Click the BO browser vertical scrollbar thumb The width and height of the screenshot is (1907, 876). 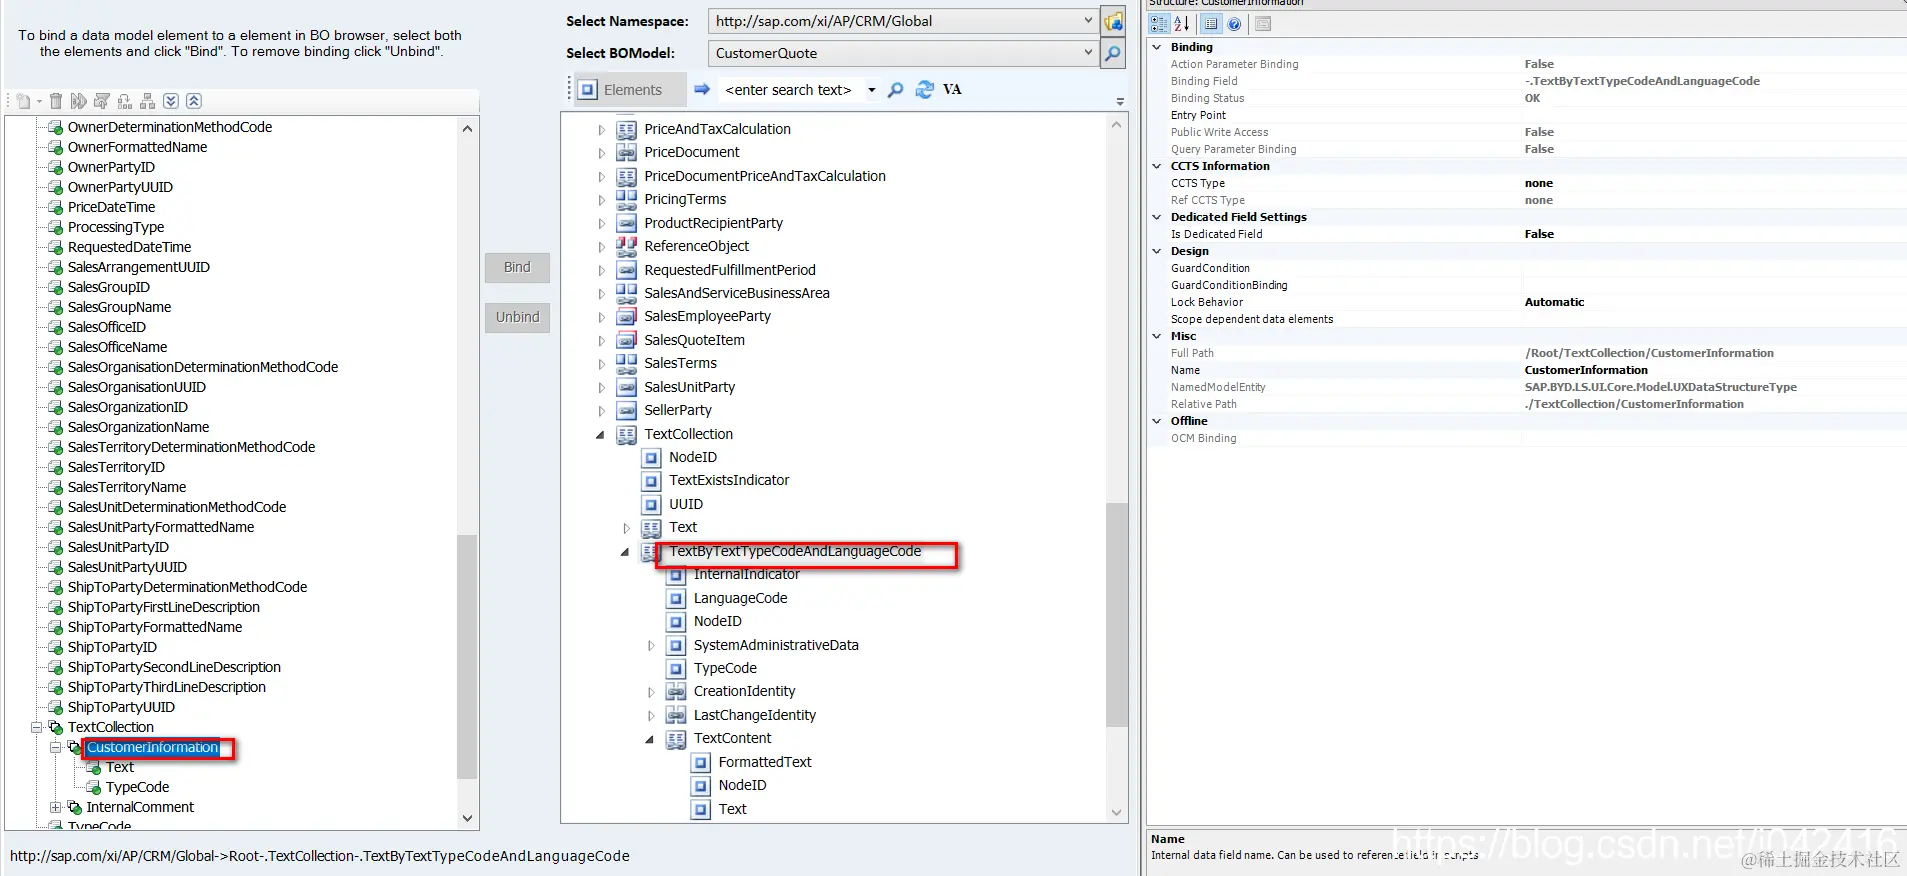tap(1117, 614)
